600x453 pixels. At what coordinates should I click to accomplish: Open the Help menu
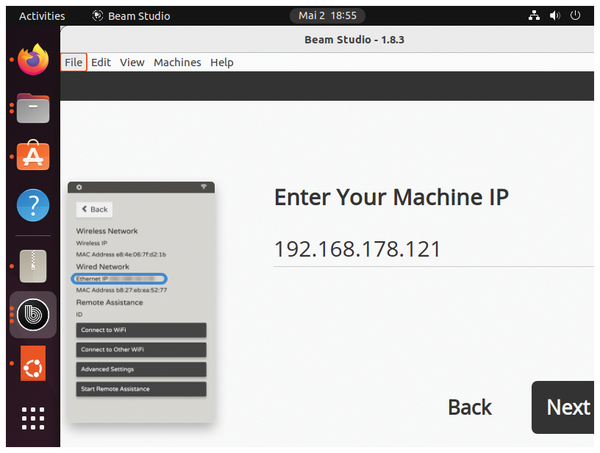point(222,62)
